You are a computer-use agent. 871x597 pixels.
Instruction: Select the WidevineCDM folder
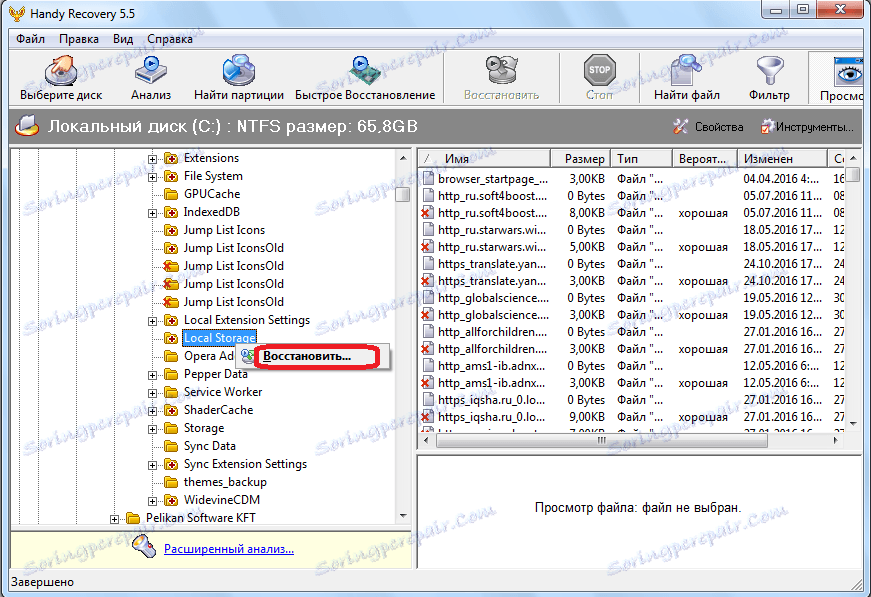pyautogui.click(x=222, y=500)
